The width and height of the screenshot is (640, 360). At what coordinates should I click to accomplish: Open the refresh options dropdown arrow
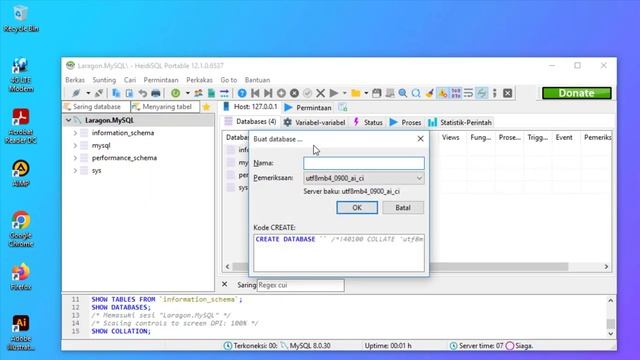click(x=187, y=93)
